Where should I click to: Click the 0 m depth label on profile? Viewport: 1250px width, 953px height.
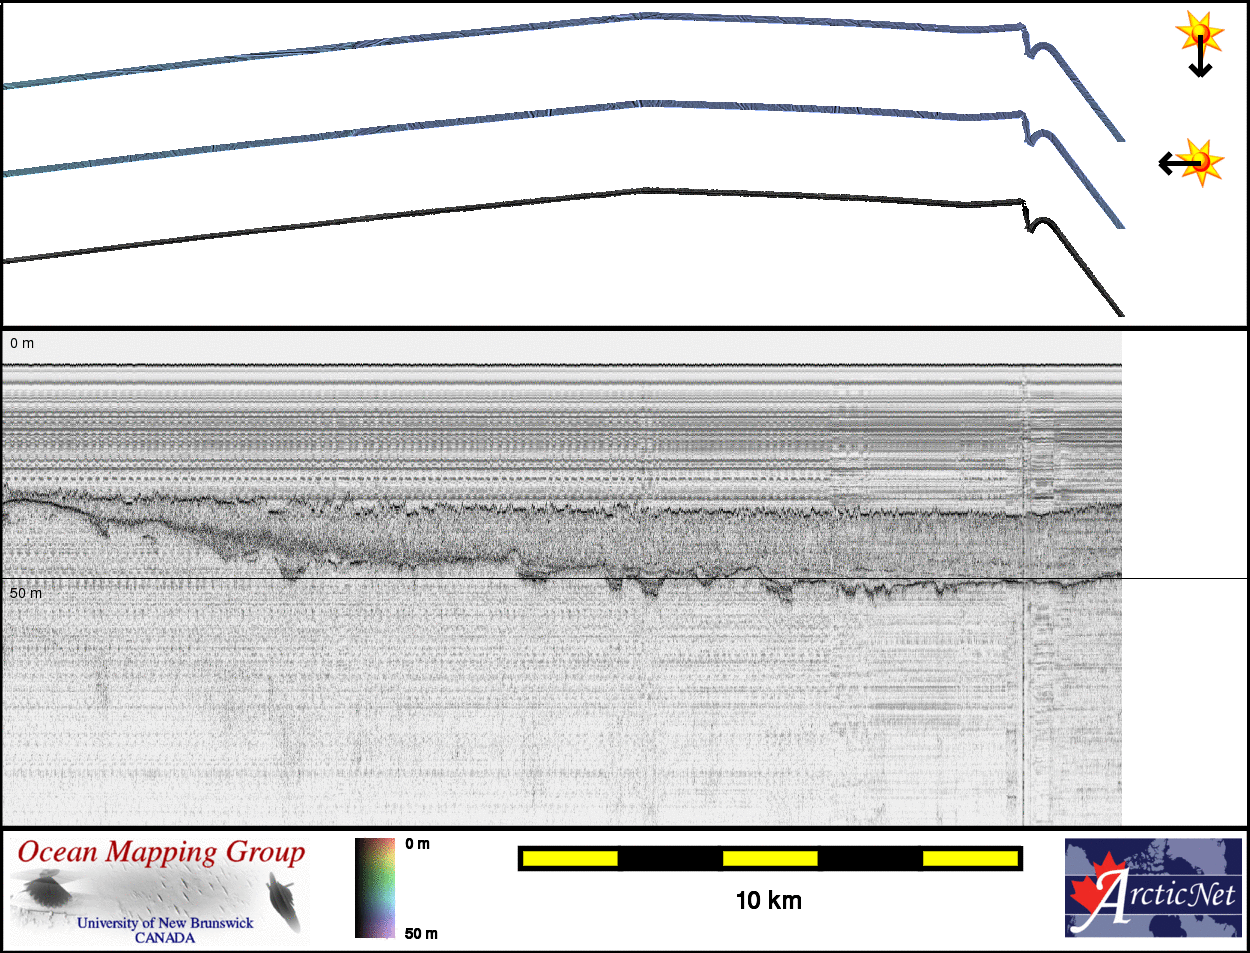(22, 344)
